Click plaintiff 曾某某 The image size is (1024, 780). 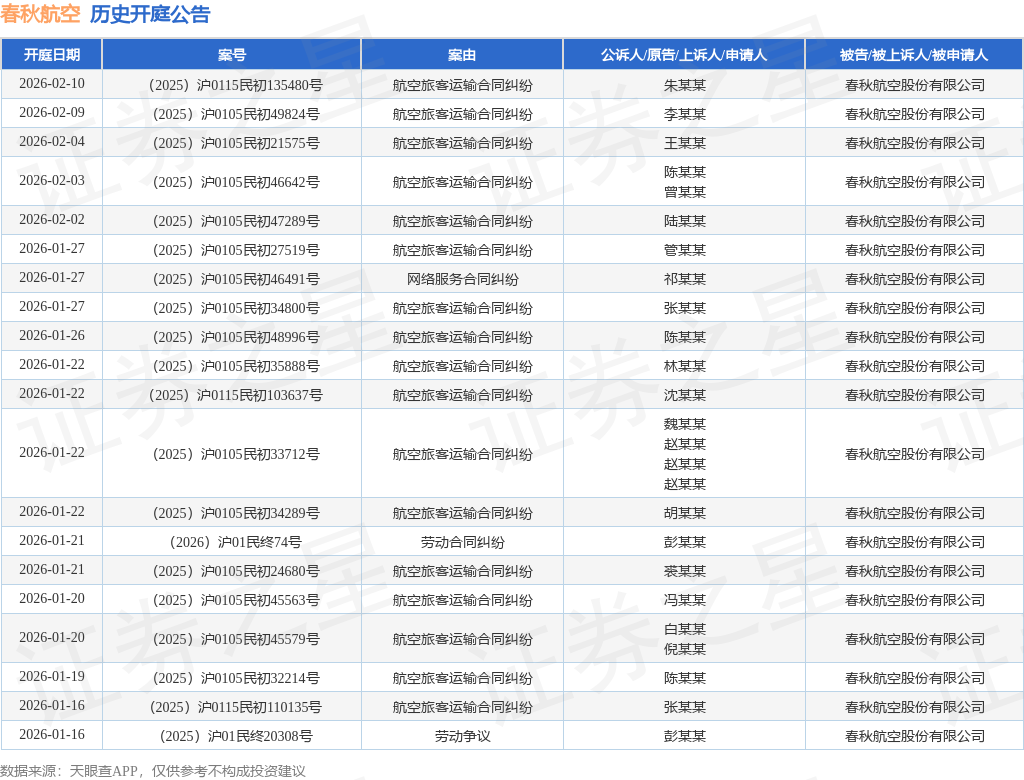pyautogui.click(x=684, y=192)
